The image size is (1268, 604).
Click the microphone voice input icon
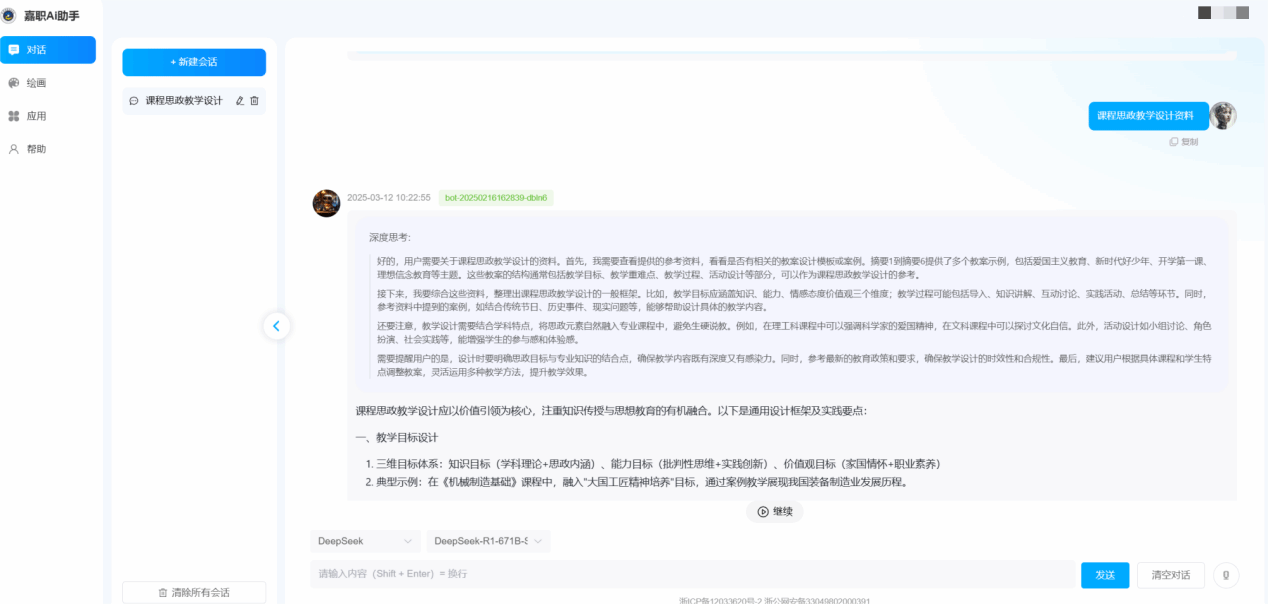[x=1225, y=575]
